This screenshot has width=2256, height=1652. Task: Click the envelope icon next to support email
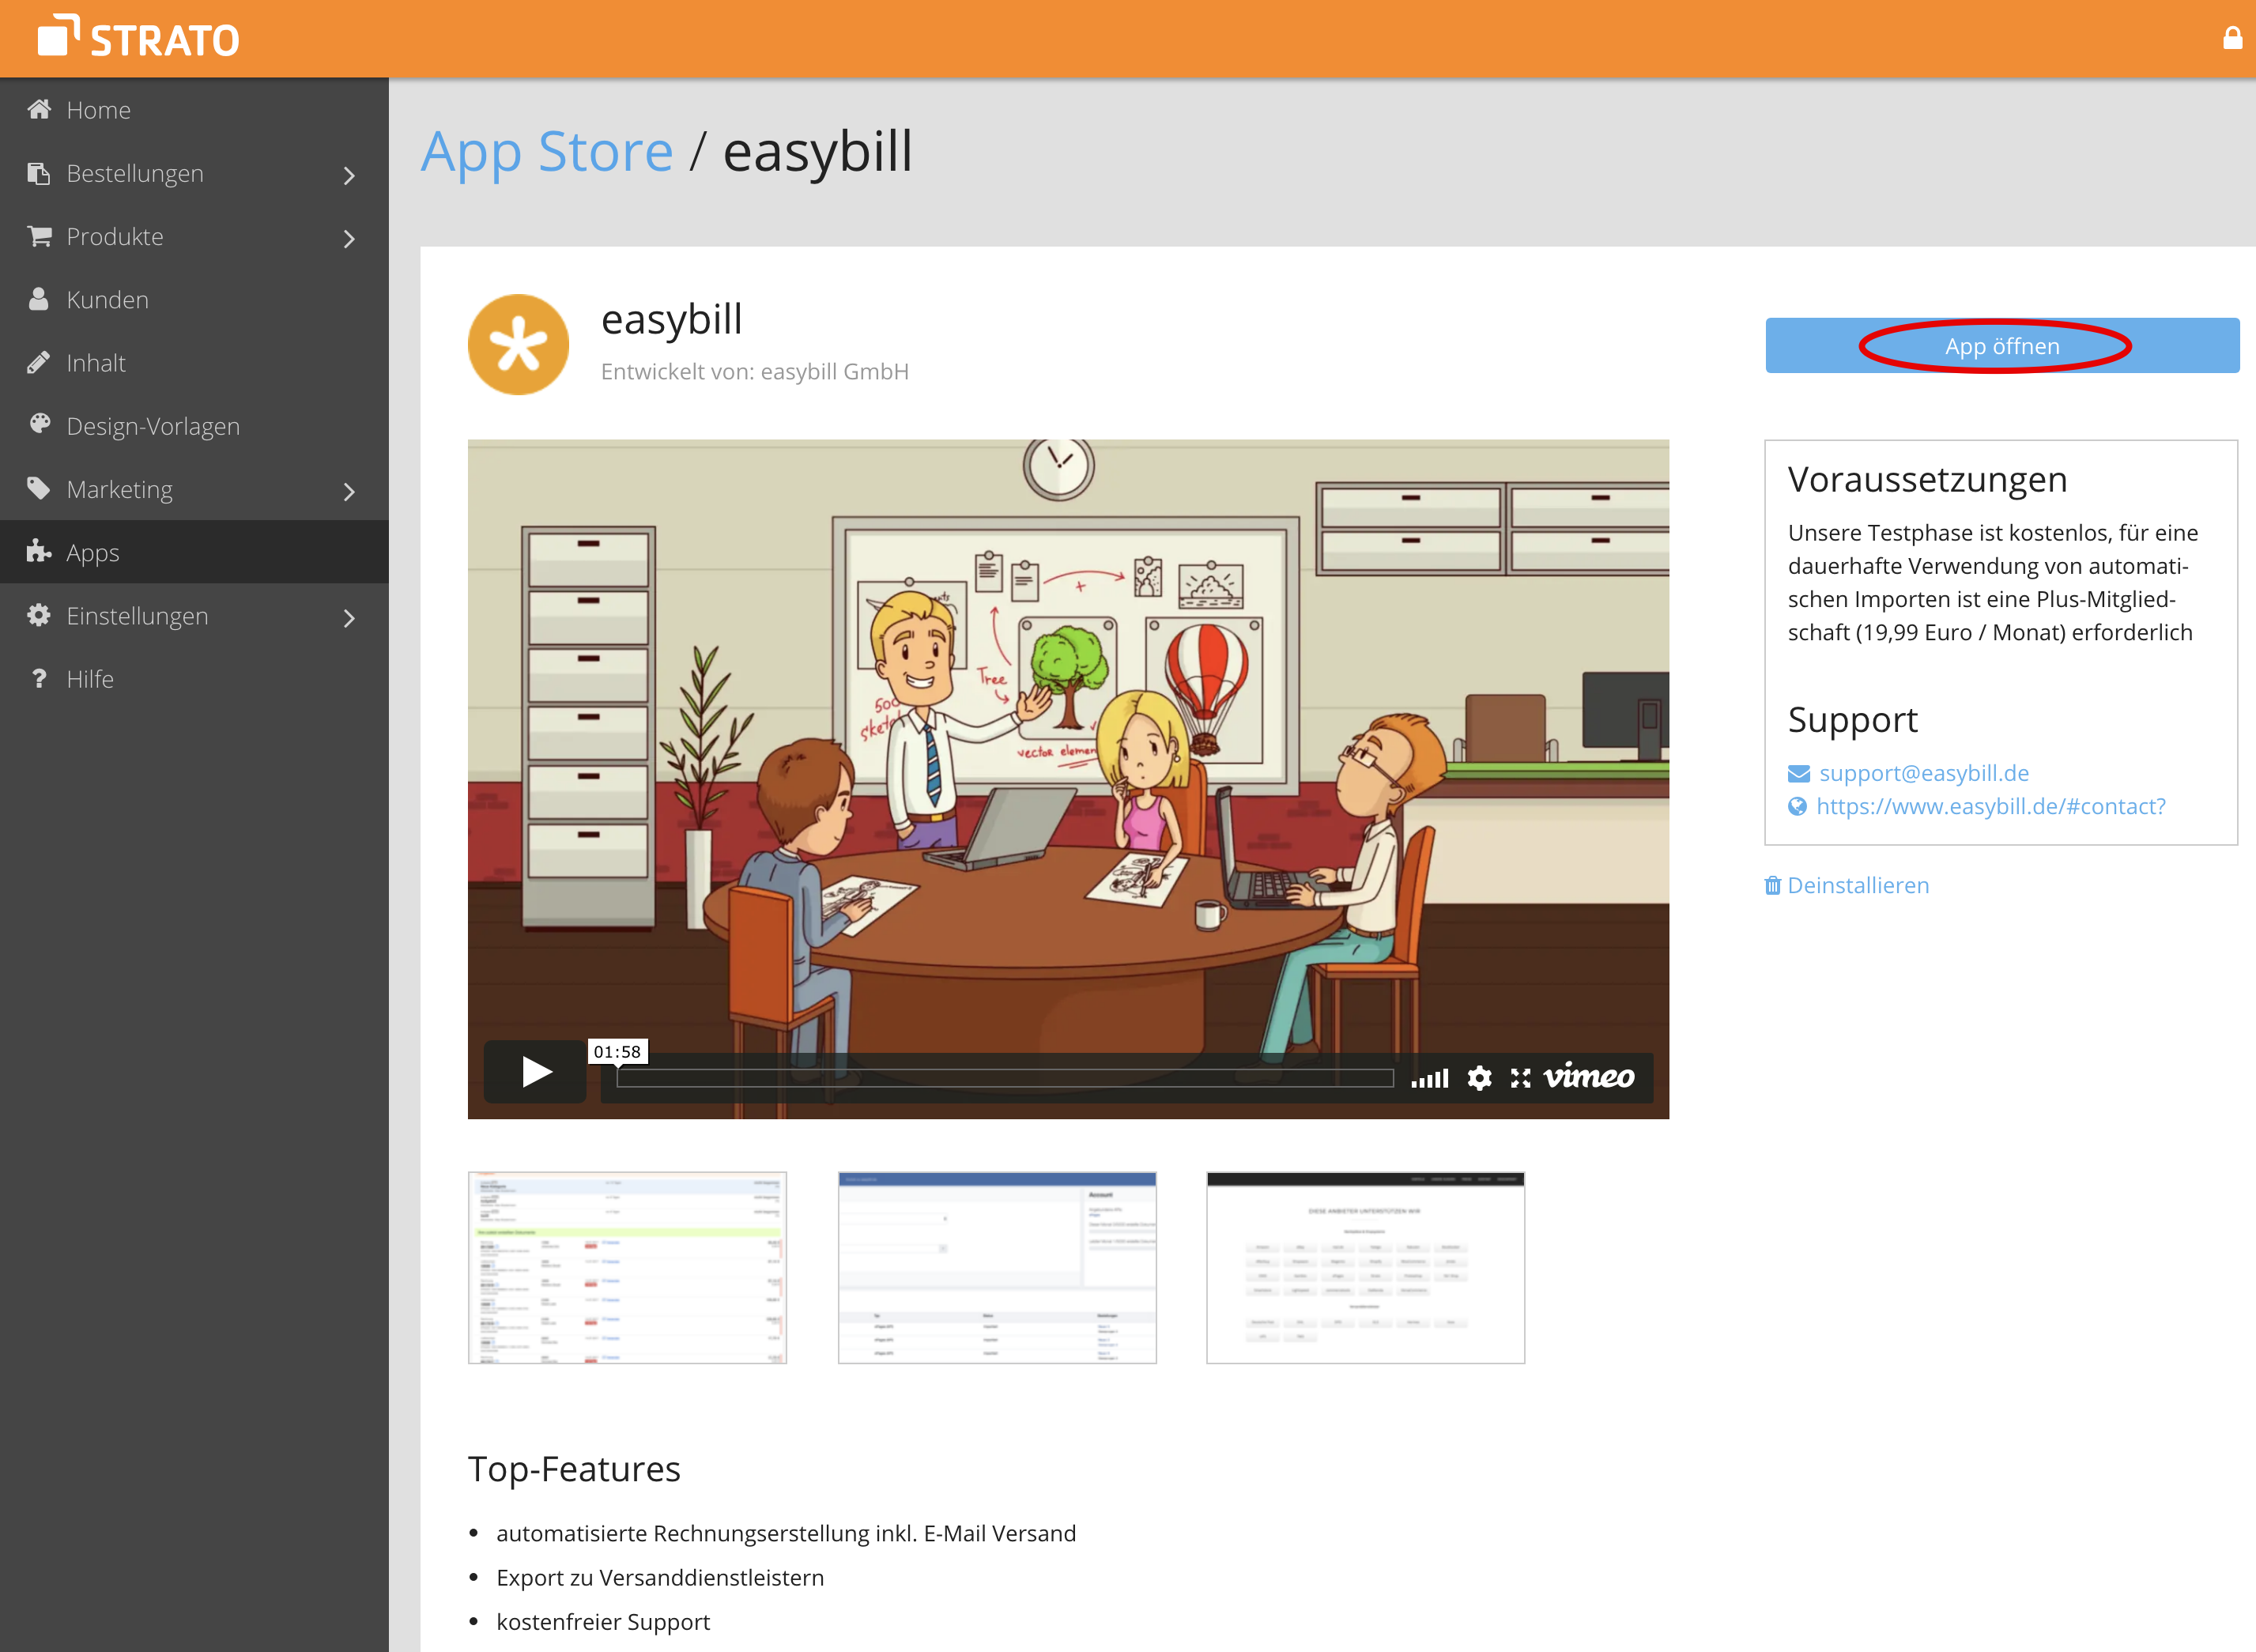click(1799, 774)
